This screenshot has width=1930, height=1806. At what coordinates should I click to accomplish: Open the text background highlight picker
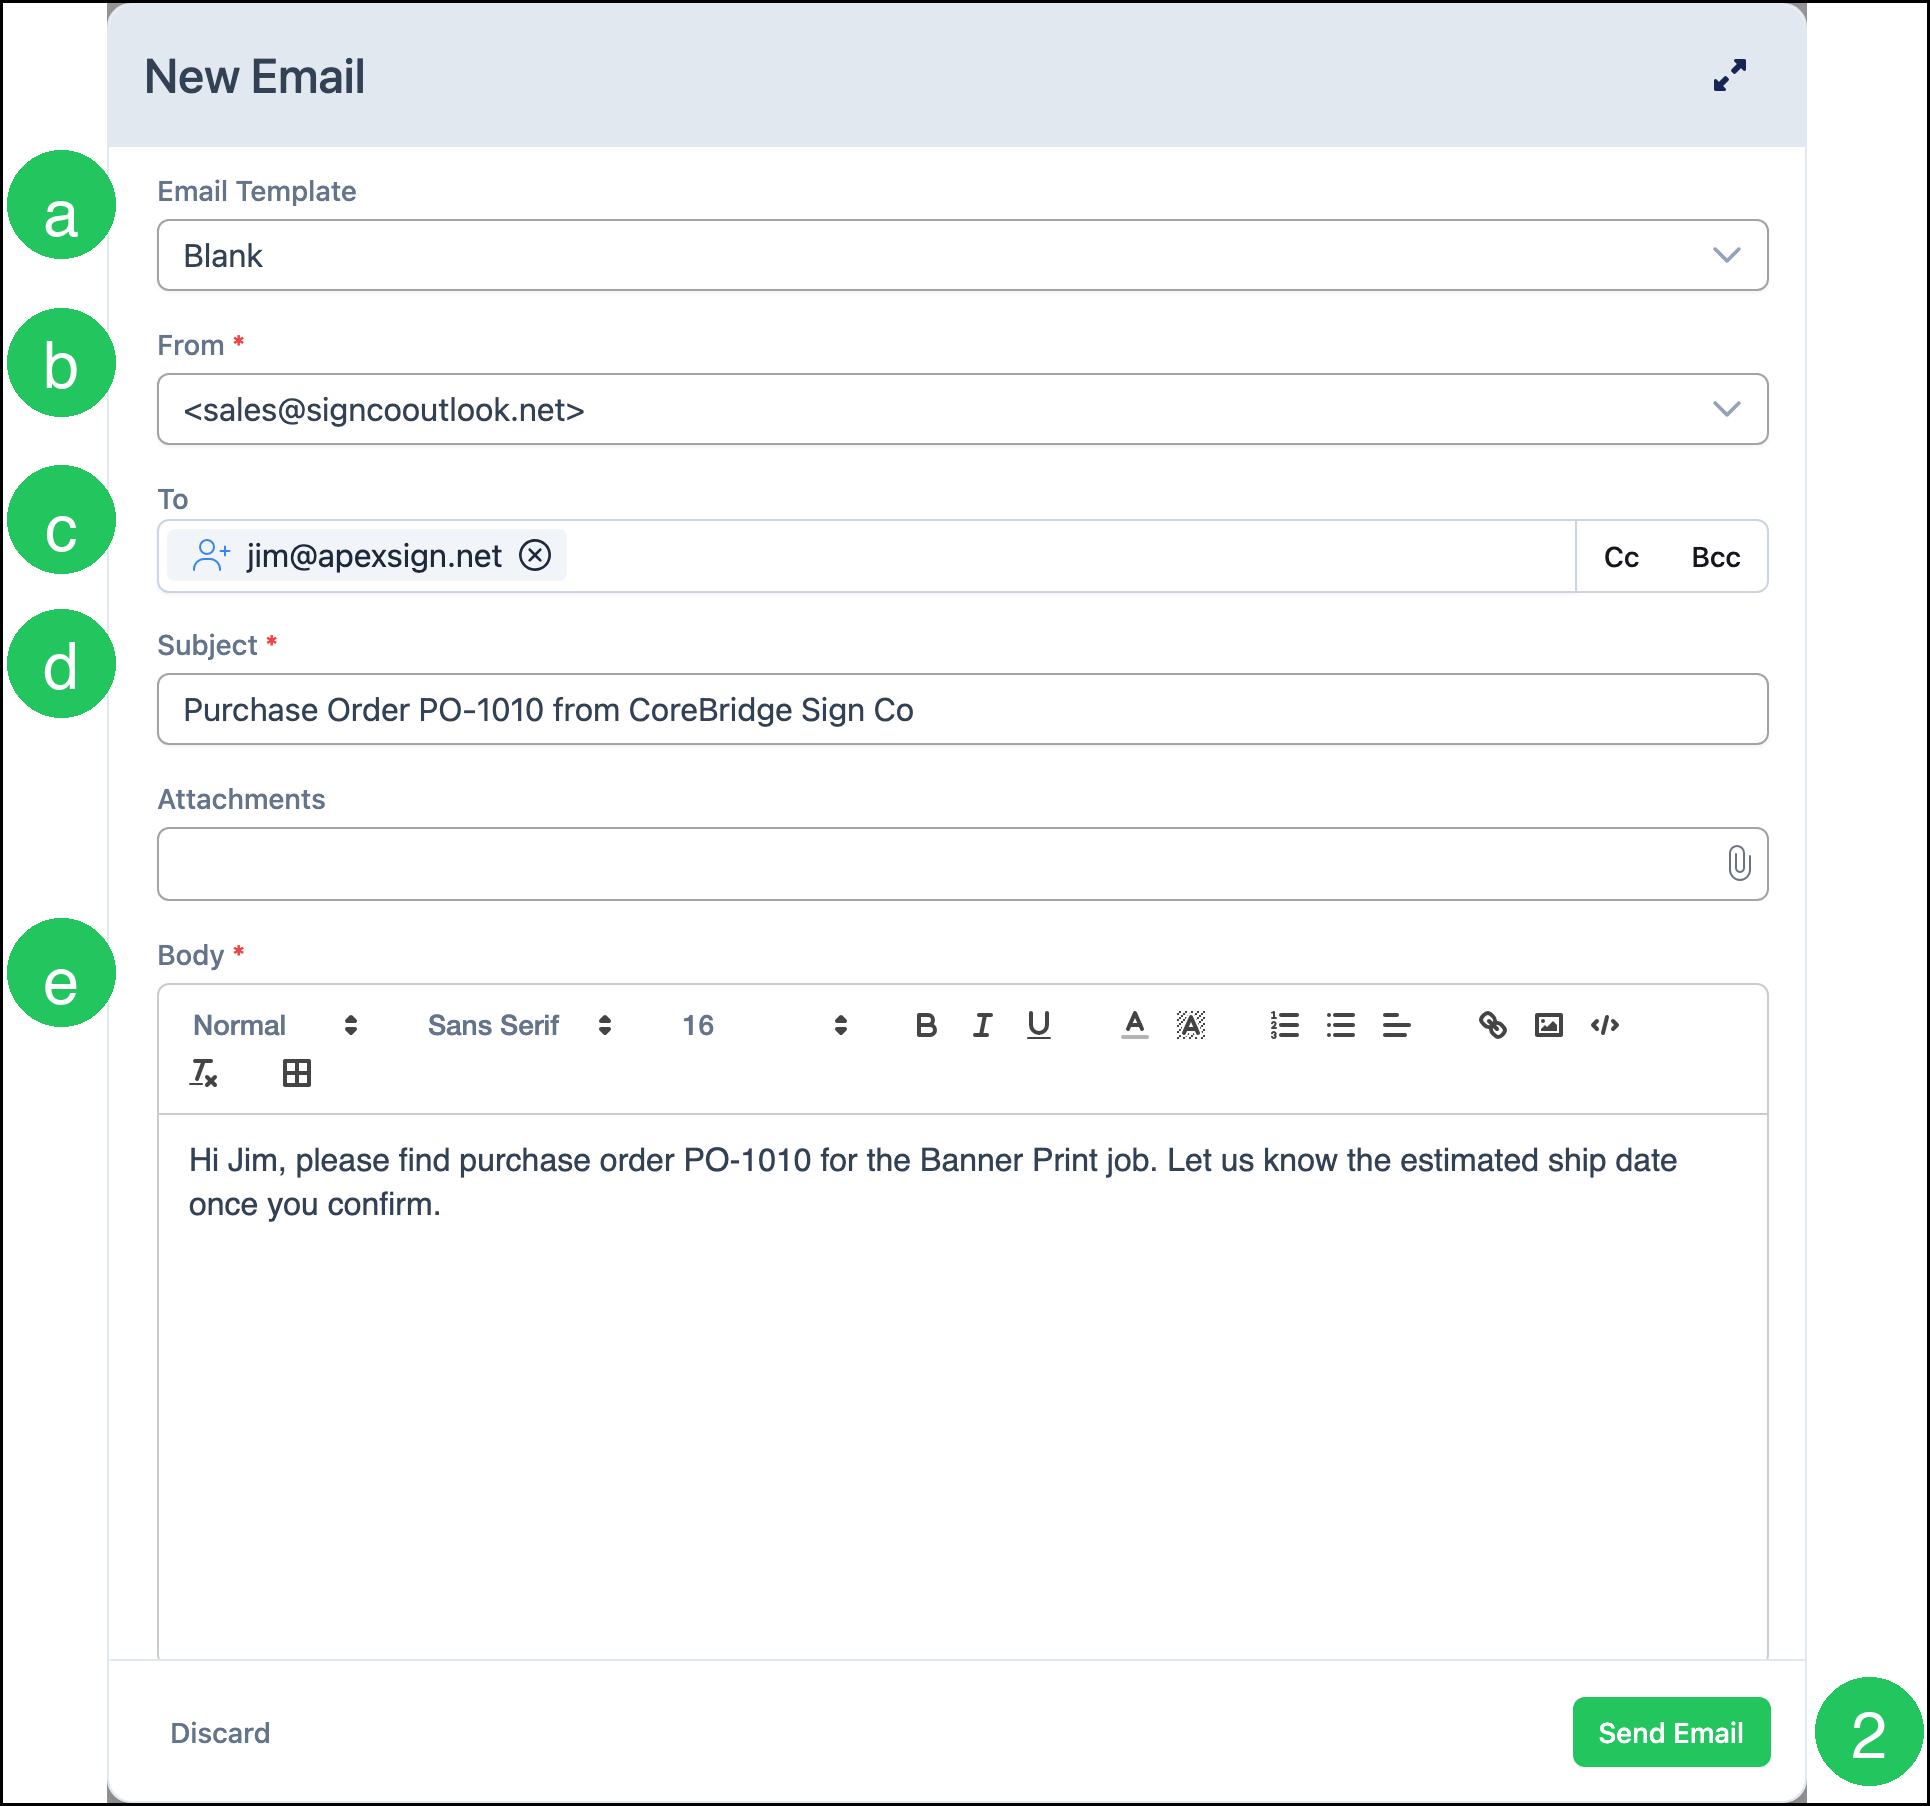click(1190, 1025)
